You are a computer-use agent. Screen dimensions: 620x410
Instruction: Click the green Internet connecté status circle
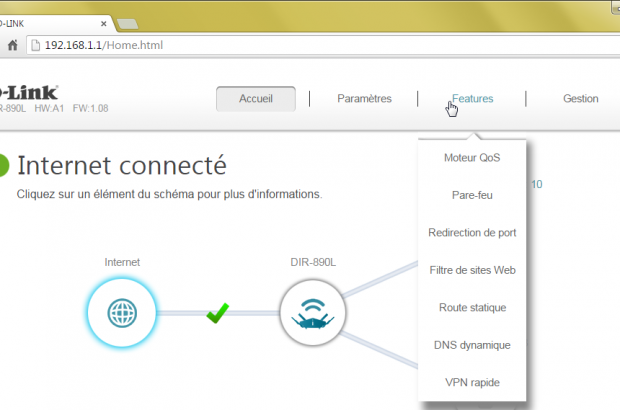[x=4, y=166]
